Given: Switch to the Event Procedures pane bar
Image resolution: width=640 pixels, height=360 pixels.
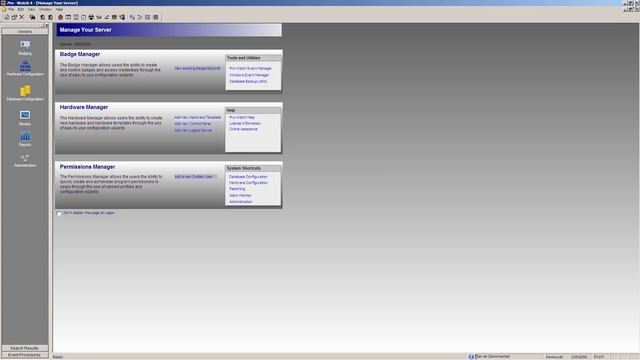Looking at the screenshot, I should [24, 355].
